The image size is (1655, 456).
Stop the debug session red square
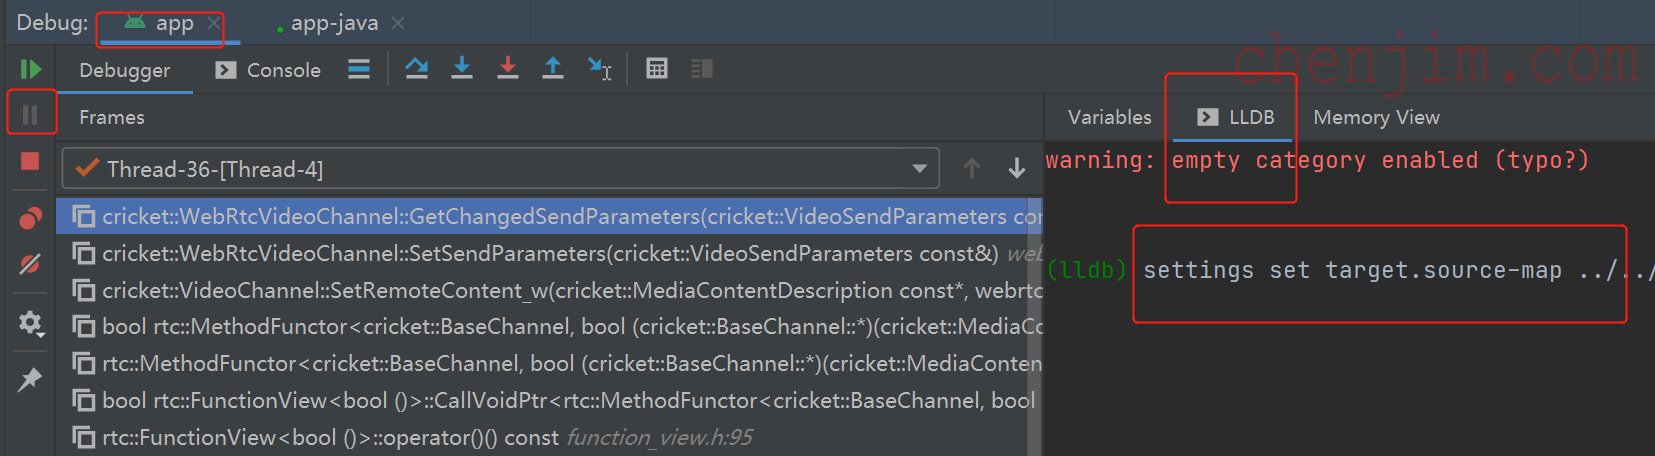[30, 161]
